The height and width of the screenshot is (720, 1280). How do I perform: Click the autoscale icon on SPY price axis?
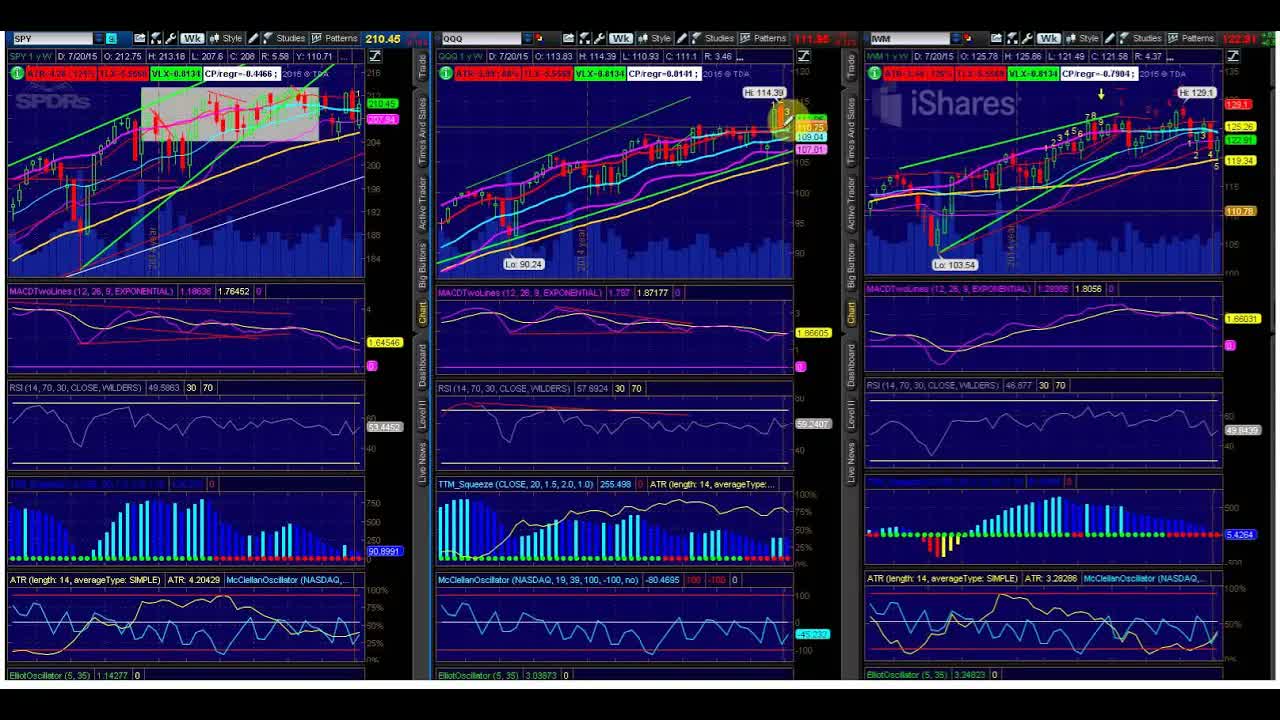pyautogui.click(x=375, y=56)
